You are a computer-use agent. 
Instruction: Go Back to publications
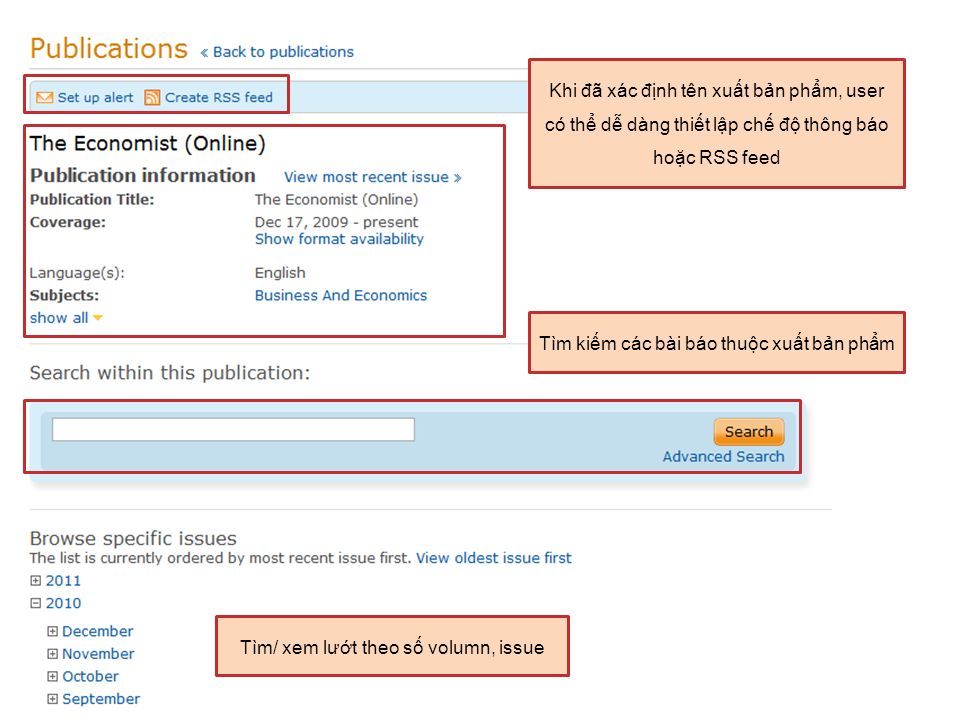(x=283, y=52)
